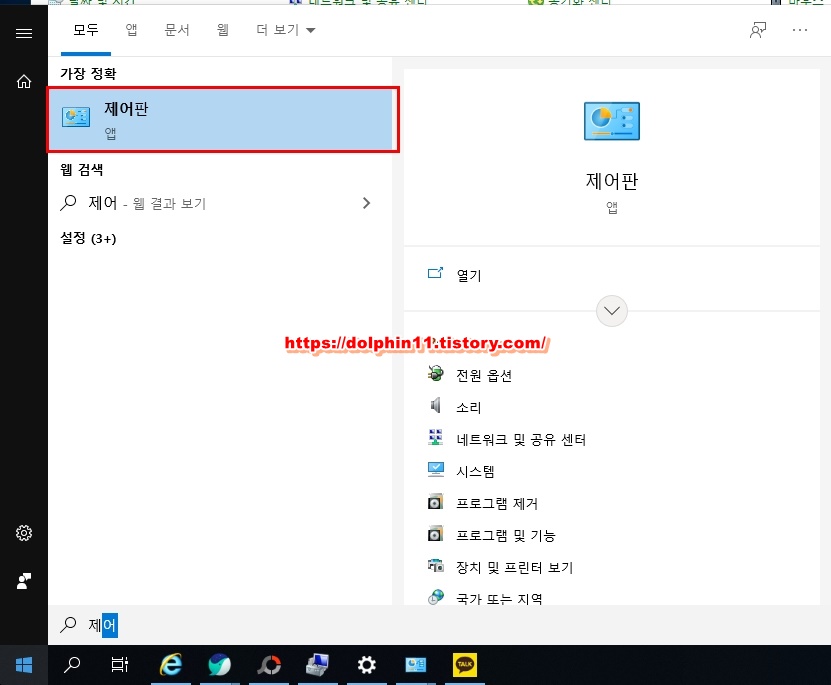The width and height of the screenshot is (831, 685).
Task: Click the open-window icon beside 열기
Action: 435,273
